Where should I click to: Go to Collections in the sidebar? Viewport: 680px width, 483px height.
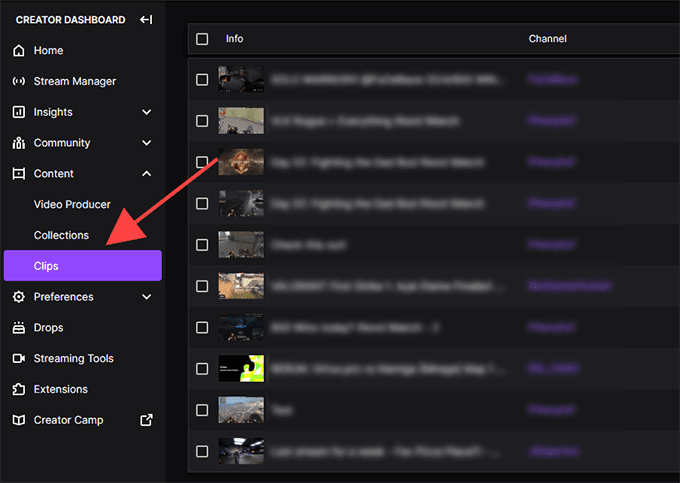pos(61,235)
